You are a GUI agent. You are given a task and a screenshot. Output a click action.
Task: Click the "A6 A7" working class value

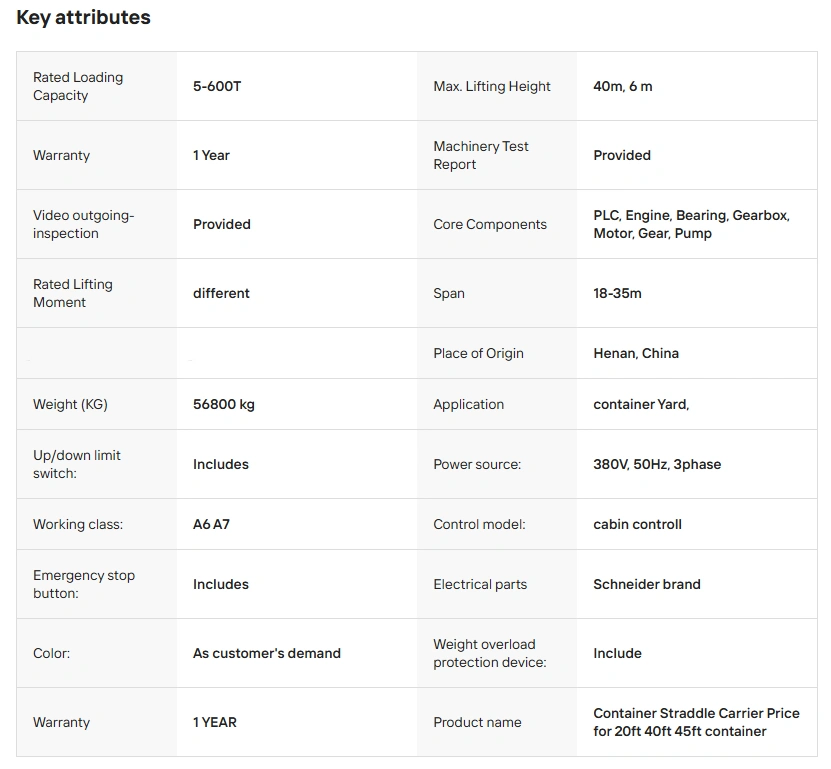point(211,524)
